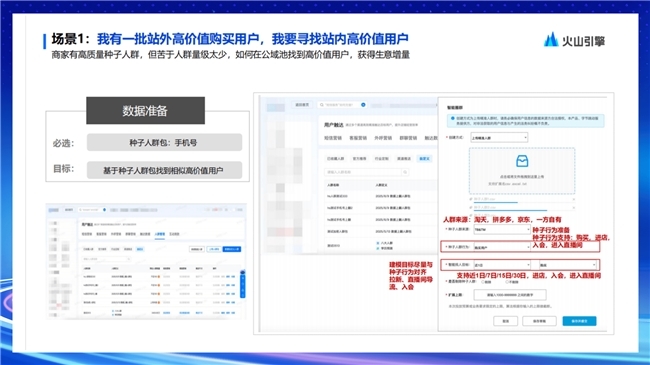
Task: Click the file upload box icon
Action: coord(522,161)
